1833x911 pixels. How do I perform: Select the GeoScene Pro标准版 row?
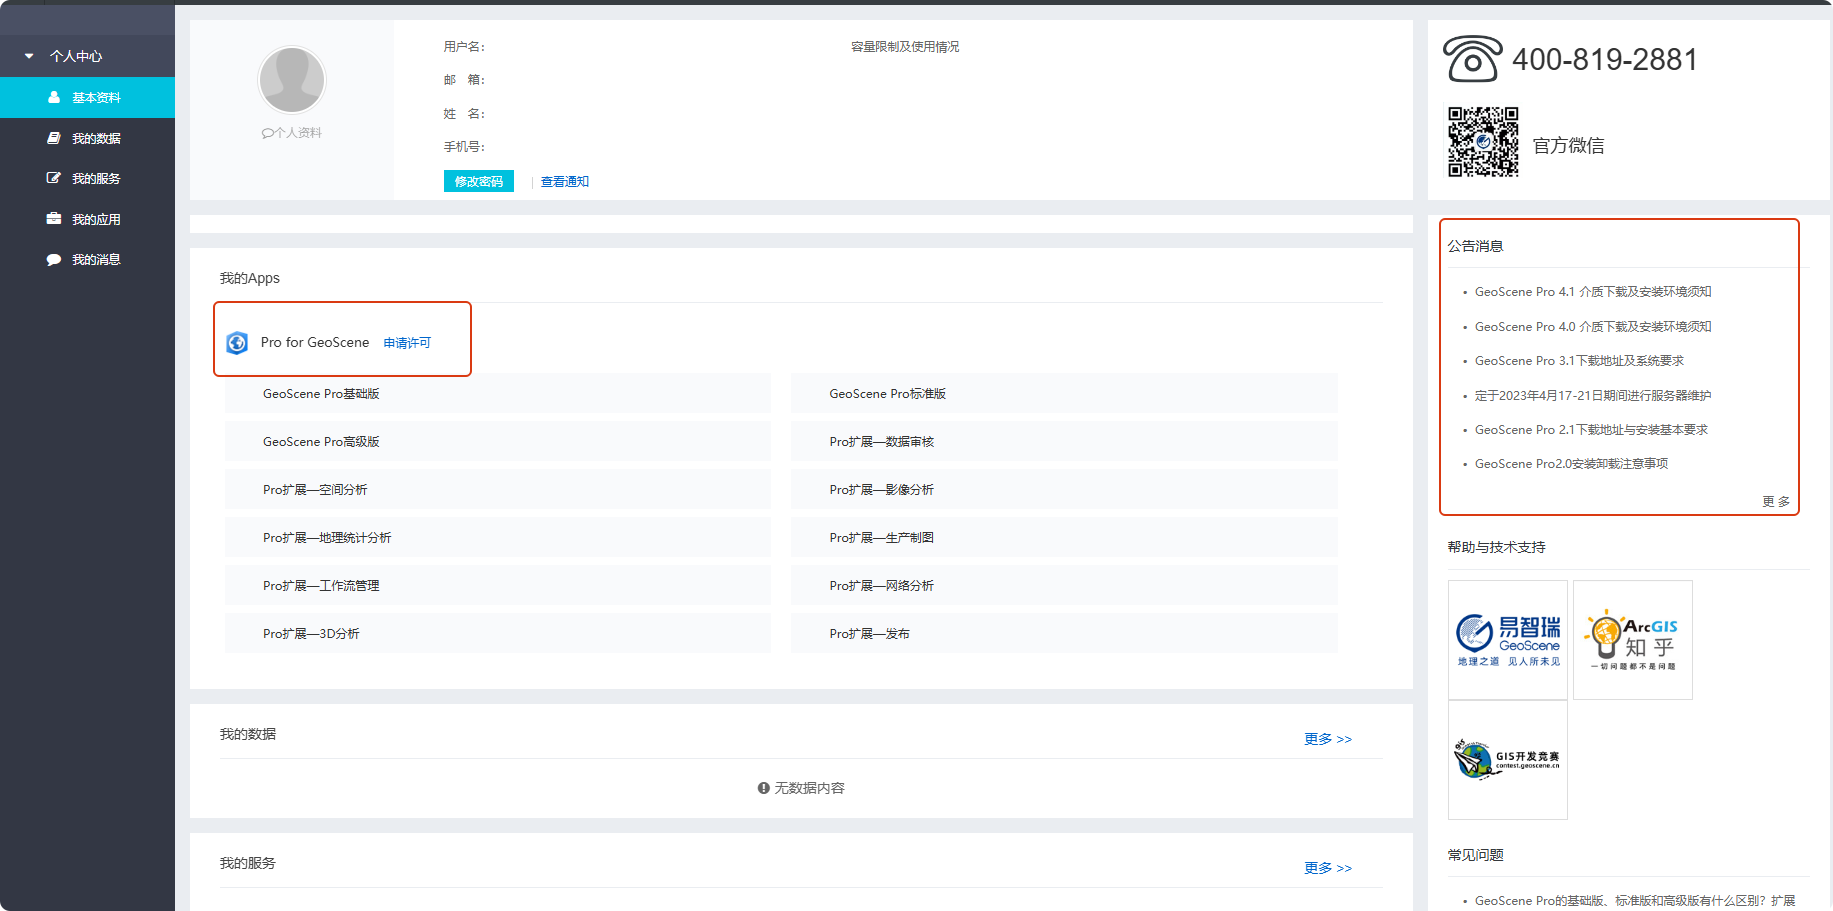tap(1064, 394)
